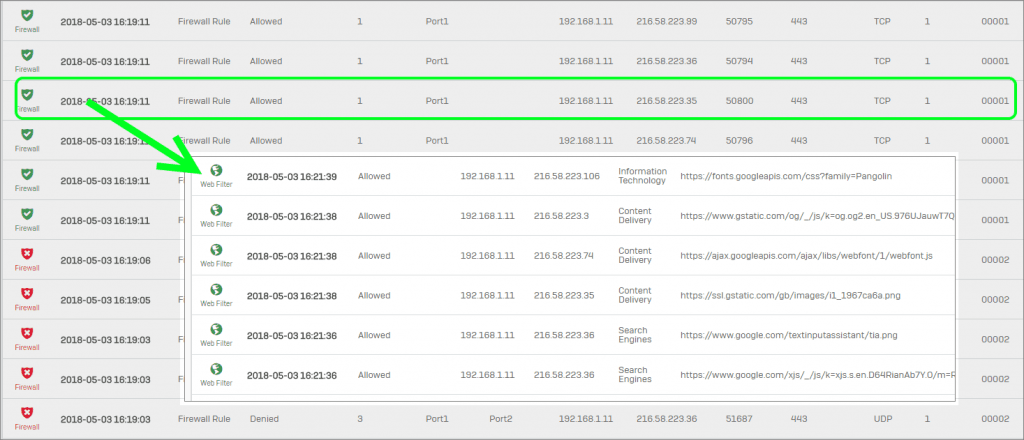
Task: Click the Denied status in the UDP row
Action: (x=264, y=419)
